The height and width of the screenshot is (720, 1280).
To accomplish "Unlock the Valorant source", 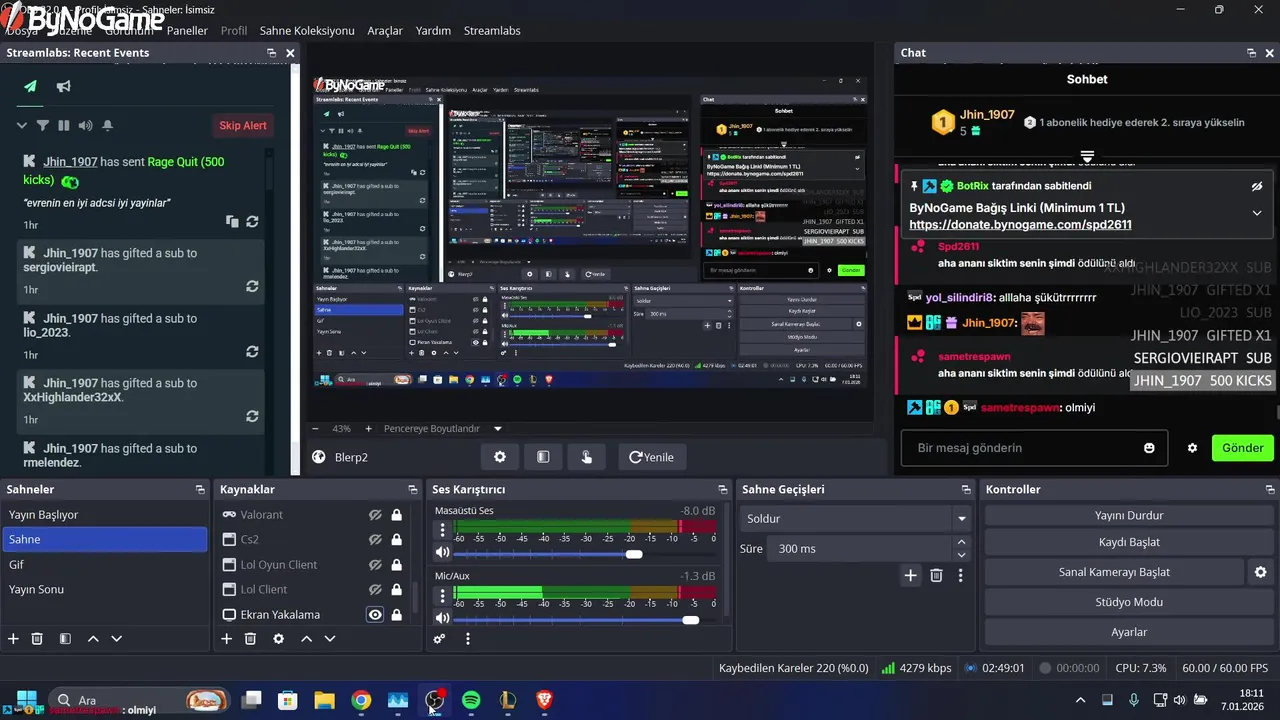I will [397, 515].
